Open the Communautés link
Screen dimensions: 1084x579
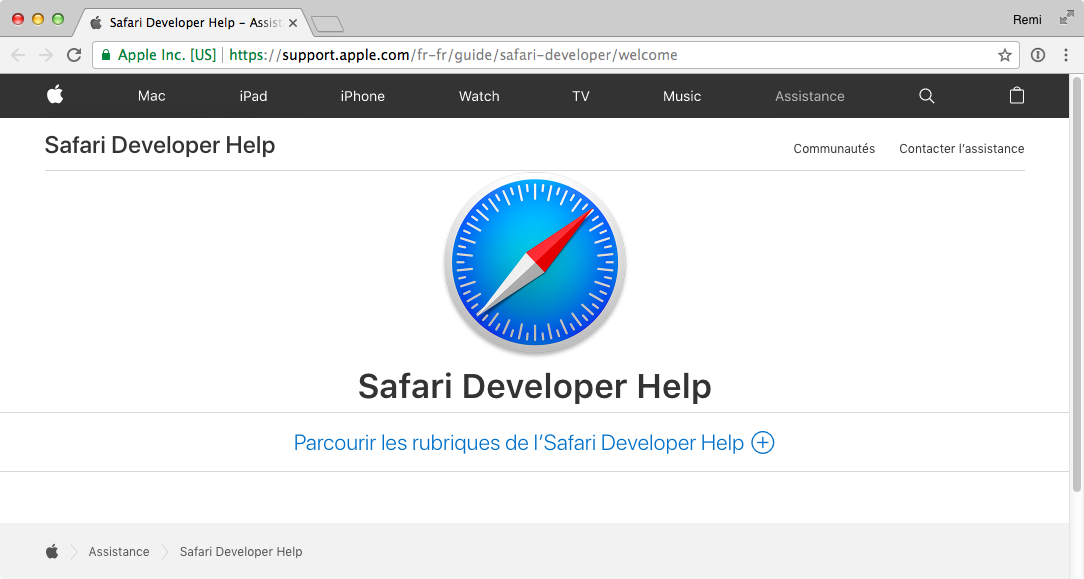click(x=834, y=149)
